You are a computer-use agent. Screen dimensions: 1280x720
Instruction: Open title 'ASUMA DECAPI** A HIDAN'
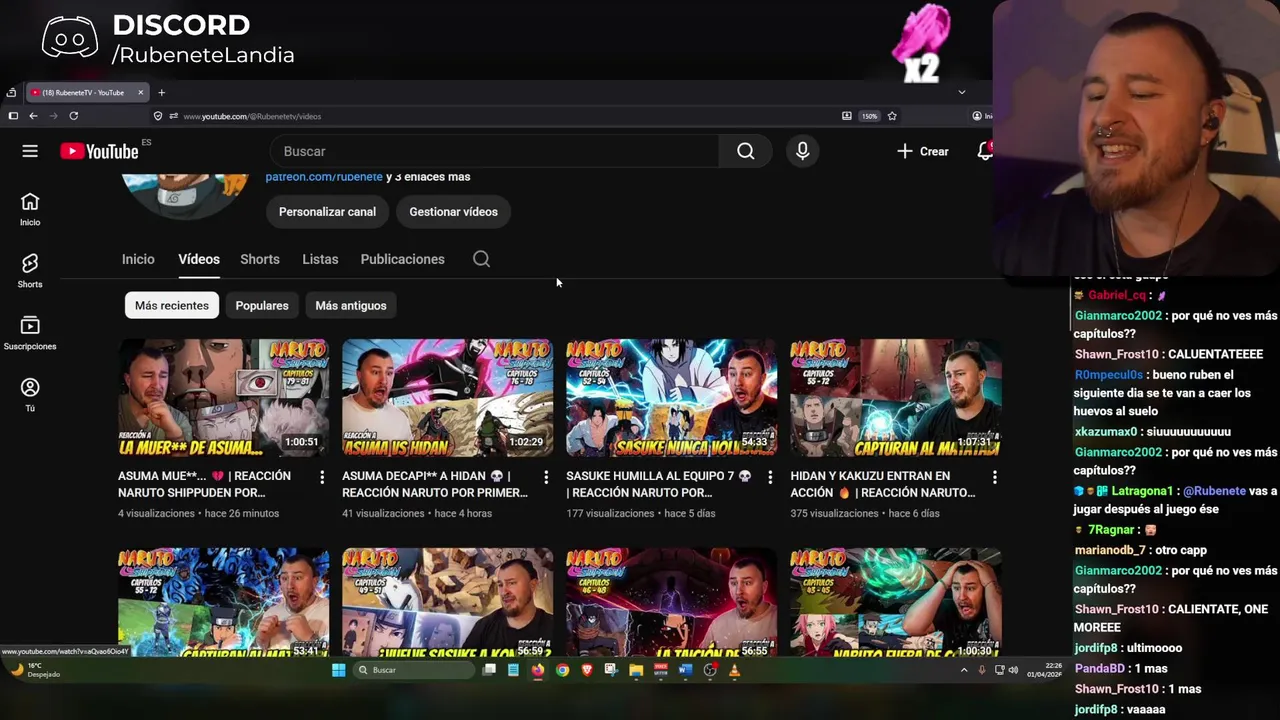click(x=434, y=484)
